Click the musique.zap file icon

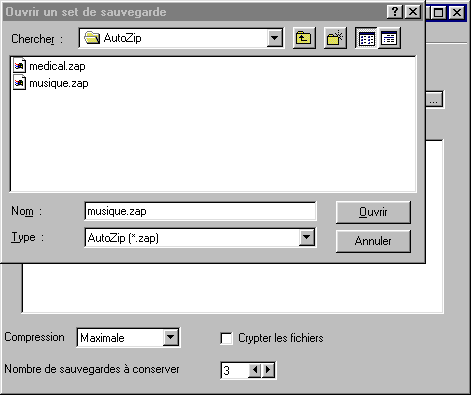tap(19, 83)
